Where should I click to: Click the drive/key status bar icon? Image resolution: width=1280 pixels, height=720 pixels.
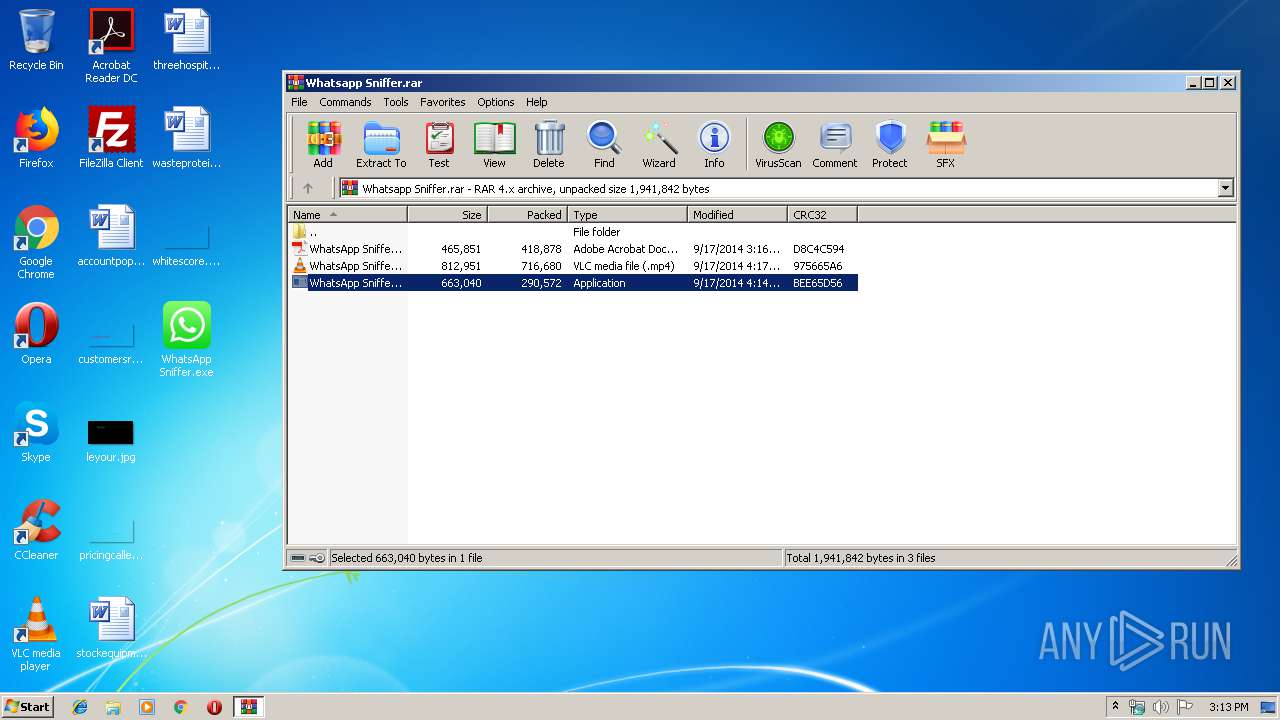(307, 558)
